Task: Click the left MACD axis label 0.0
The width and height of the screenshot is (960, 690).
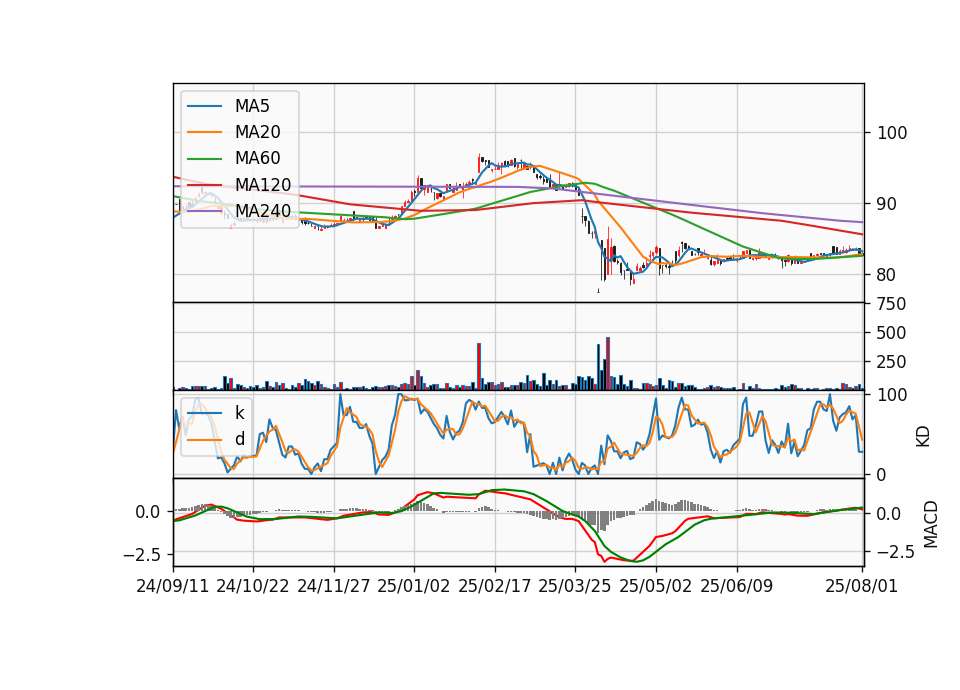Action: coord(148,512)
